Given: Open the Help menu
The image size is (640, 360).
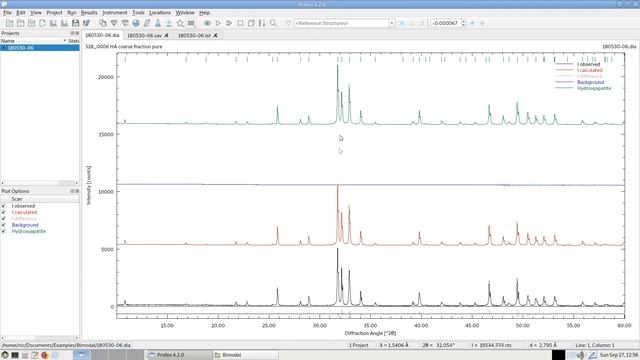Looking at the screenshot, I should click(x=204, y=13).
